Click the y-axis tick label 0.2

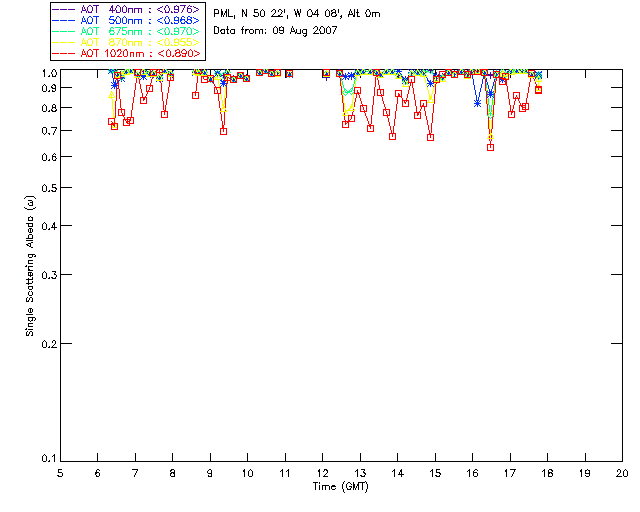(49, 344)
